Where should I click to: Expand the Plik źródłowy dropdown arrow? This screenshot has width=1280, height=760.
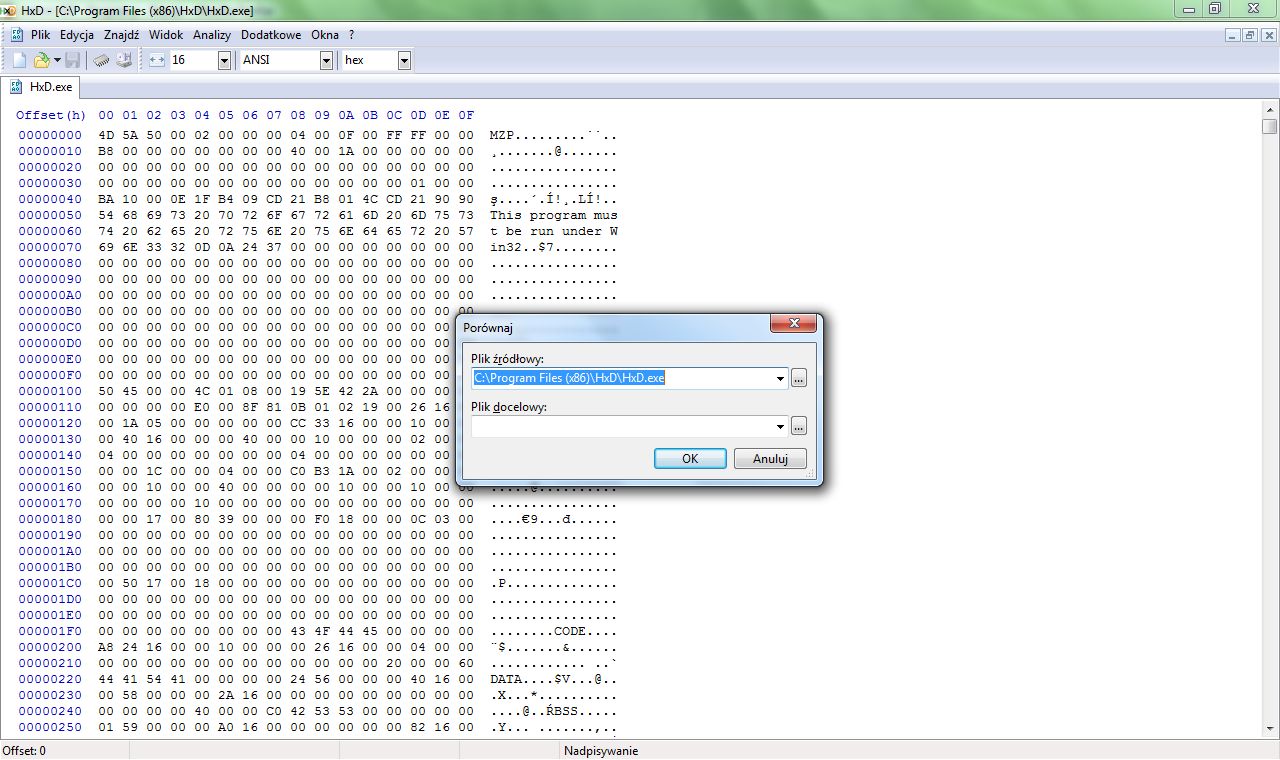click(x=780, y=378)
